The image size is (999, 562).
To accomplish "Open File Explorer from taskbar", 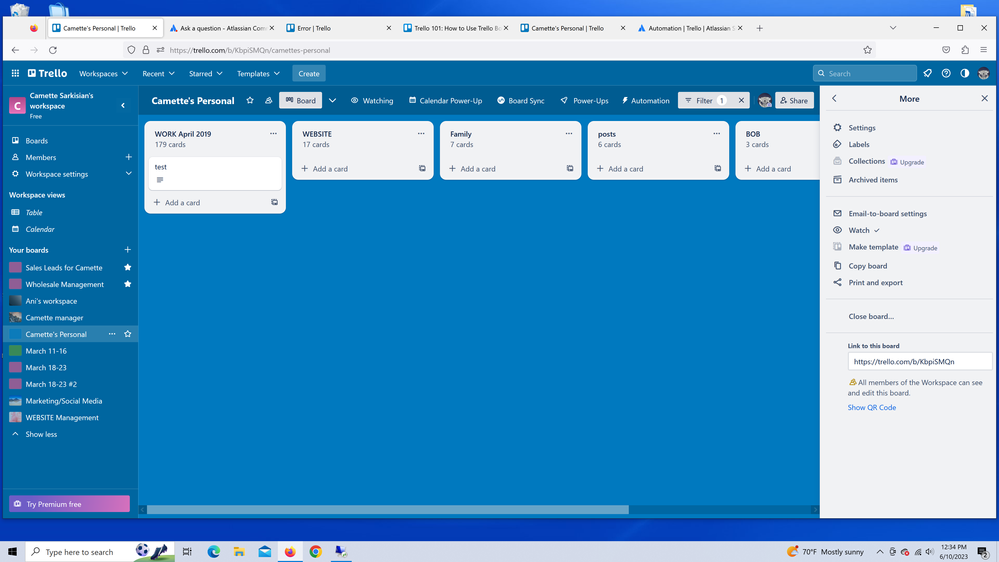I will pos(239,552).
